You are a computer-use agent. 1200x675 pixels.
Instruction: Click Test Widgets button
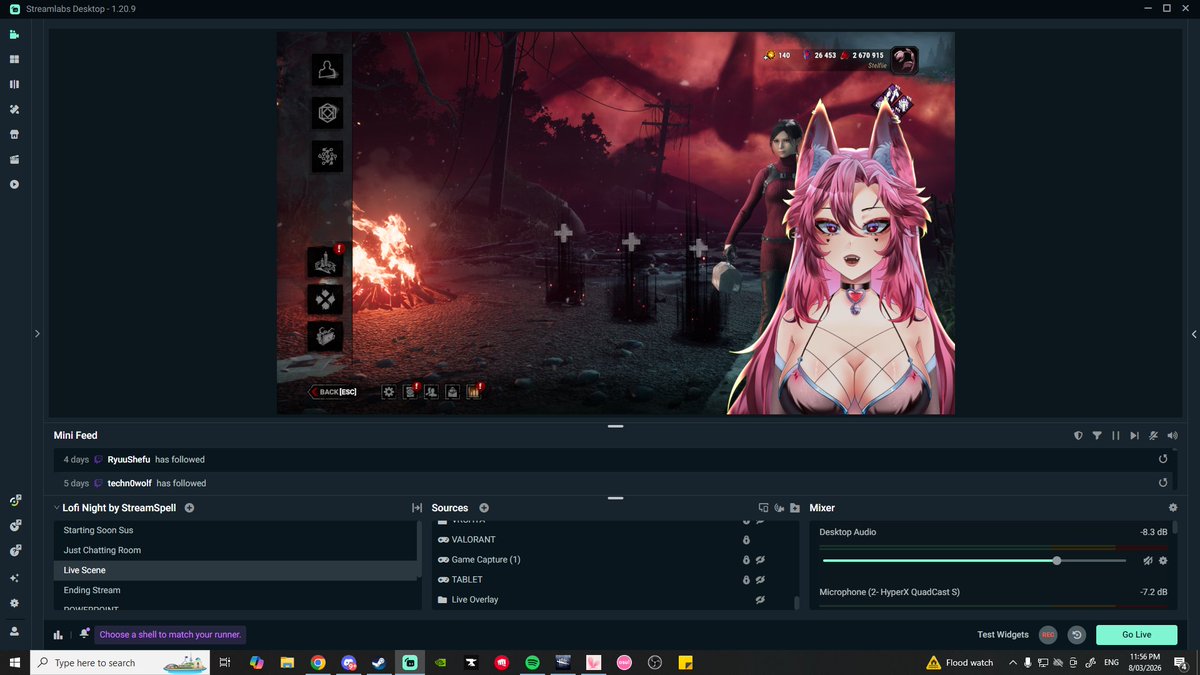pos(1003,635)
